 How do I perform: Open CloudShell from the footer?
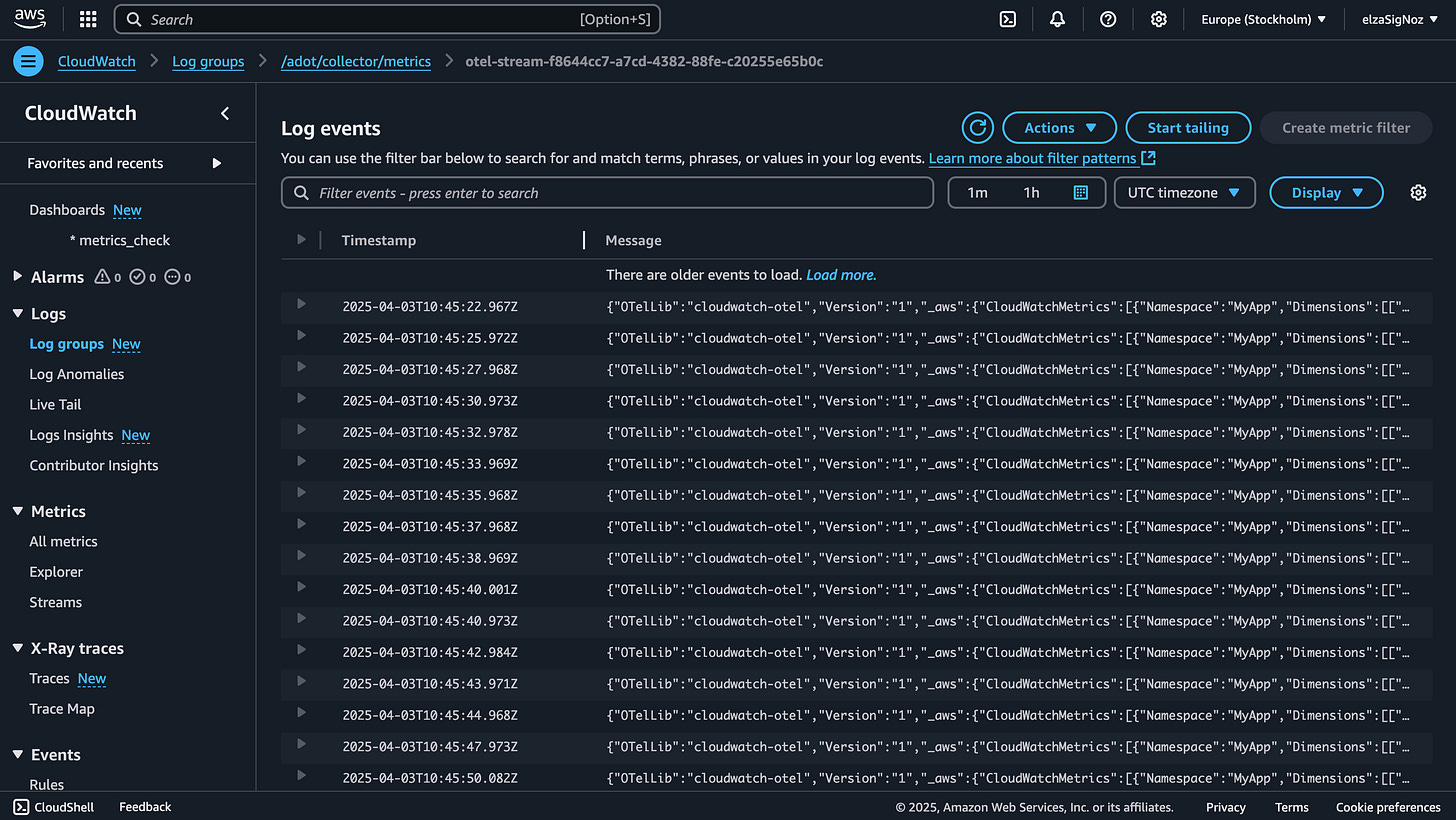(53, 807)
